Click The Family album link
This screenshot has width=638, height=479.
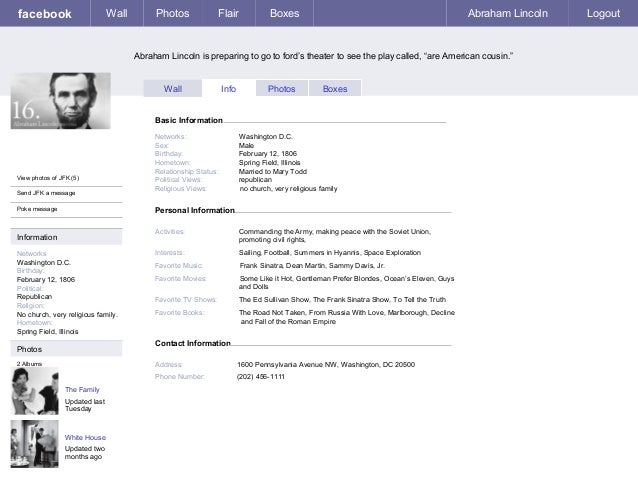click(82, 389)
